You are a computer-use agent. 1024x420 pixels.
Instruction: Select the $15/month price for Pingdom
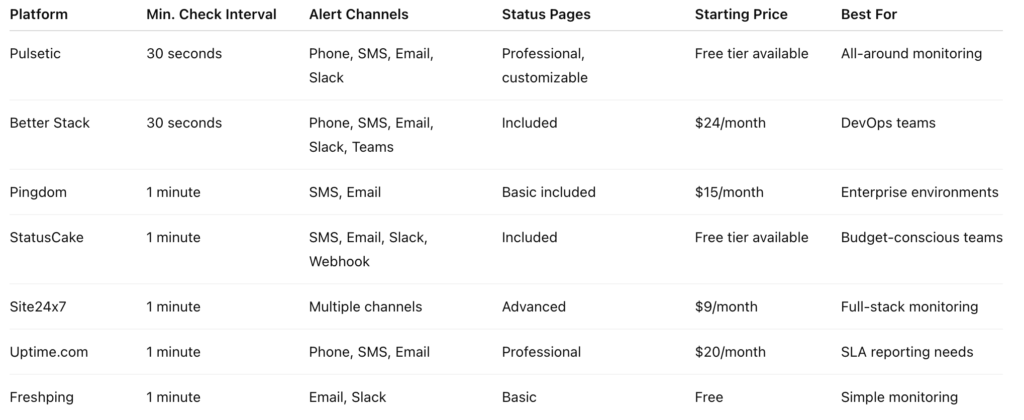click(x=730, y=192)
